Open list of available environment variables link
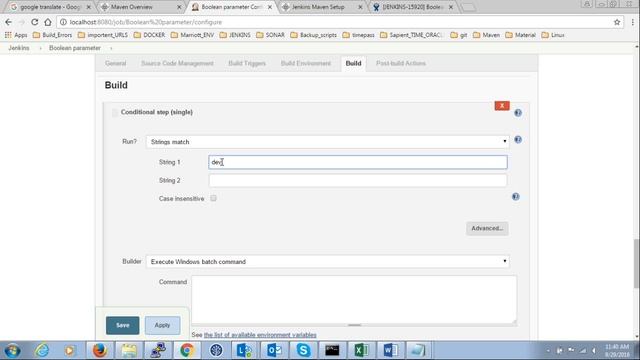The image size is (640, 360). 260,335
